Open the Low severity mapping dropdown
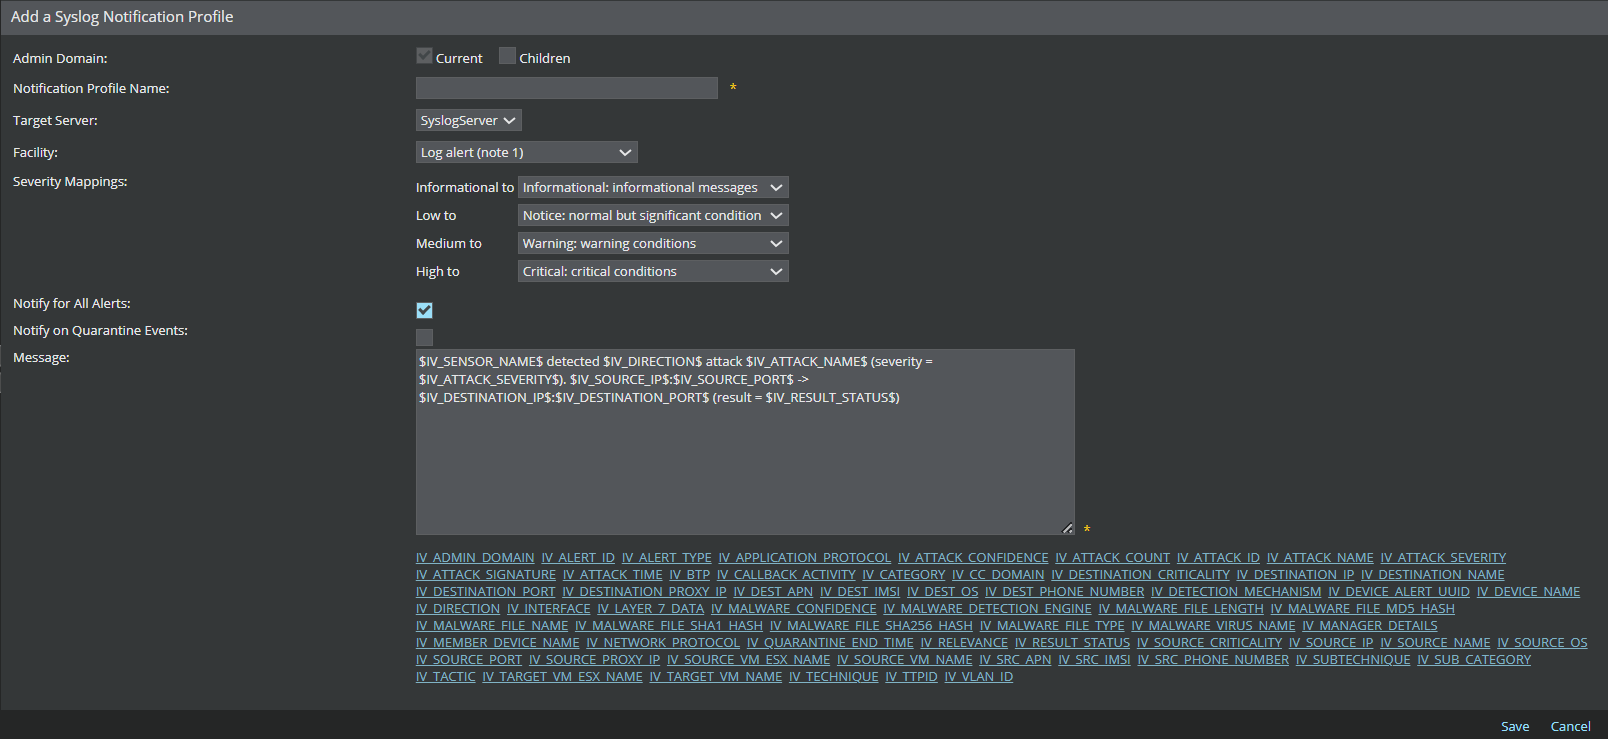The height and width of the screenshot is (739, 1608). point(653,215)
